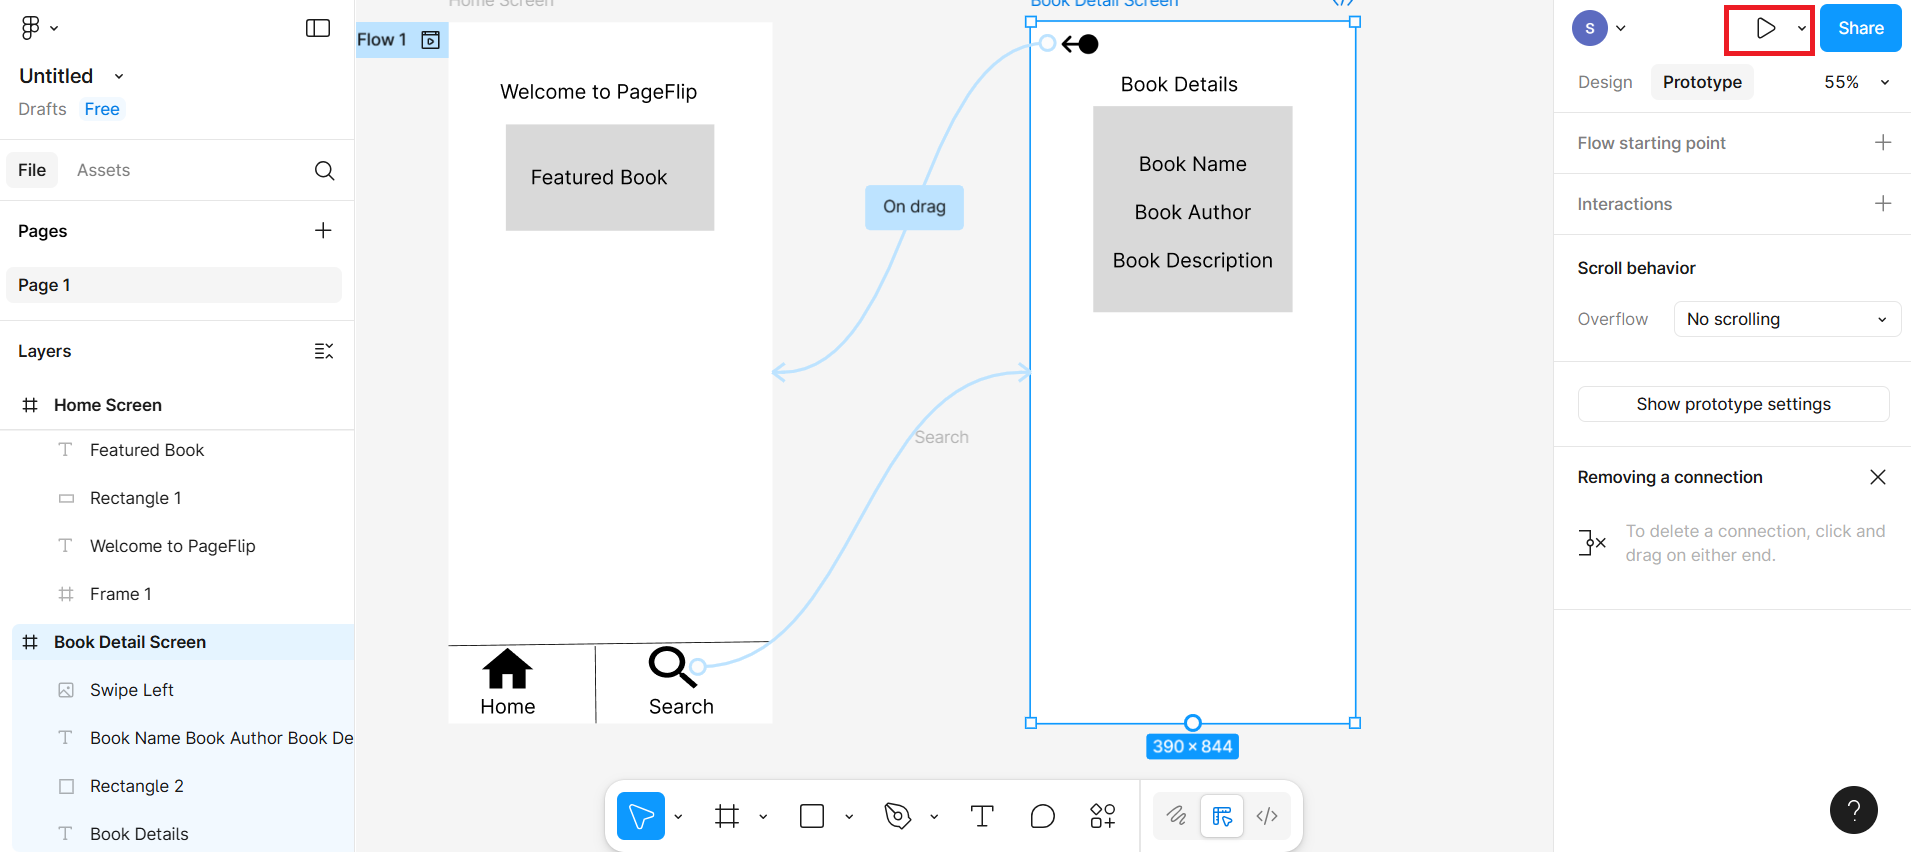
Task: Add a new page with plus icon
Action: click(323, 231)
